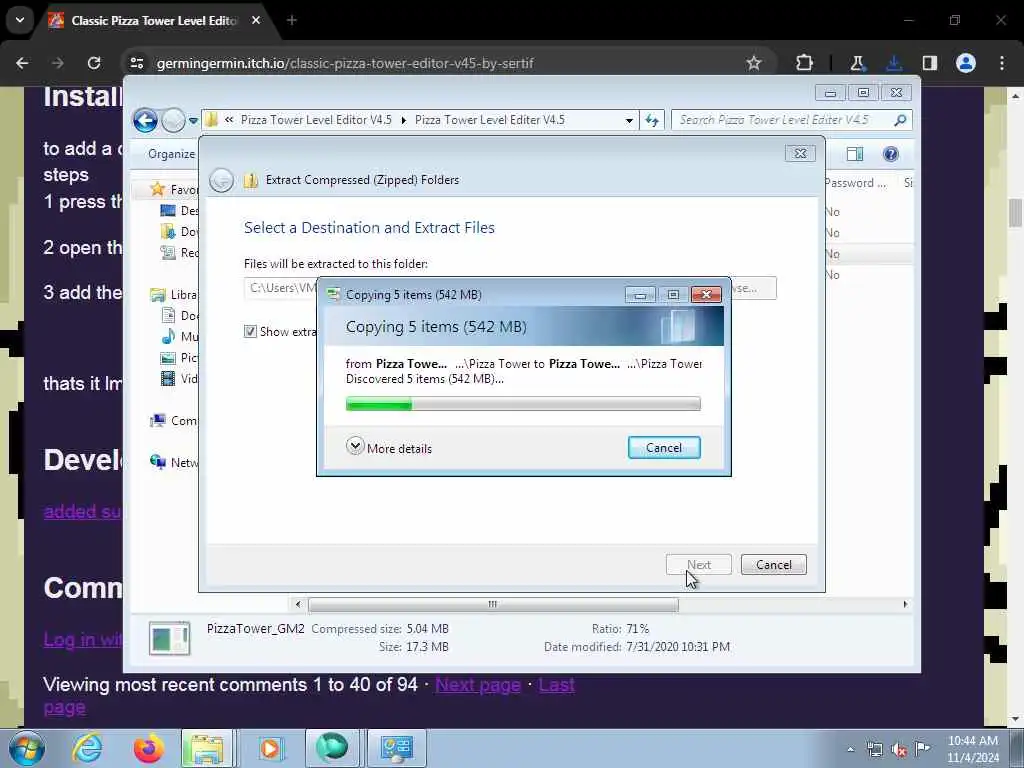Open the Log in with link

(x=83, y=639)
